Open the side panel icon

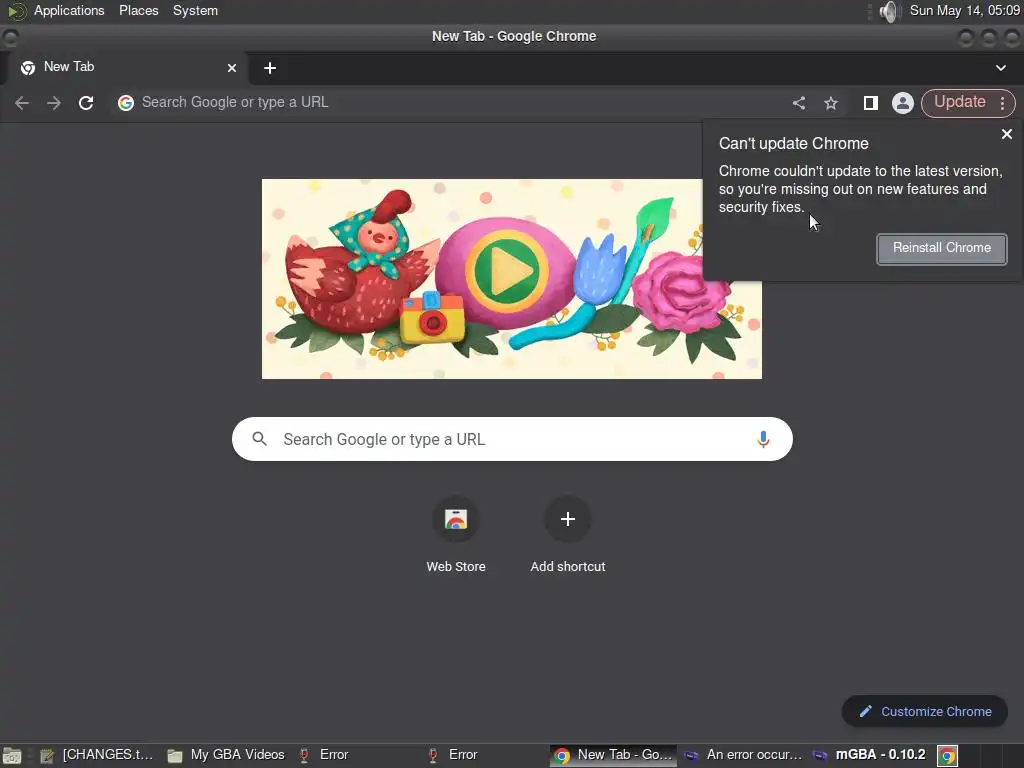pos(871,103)
